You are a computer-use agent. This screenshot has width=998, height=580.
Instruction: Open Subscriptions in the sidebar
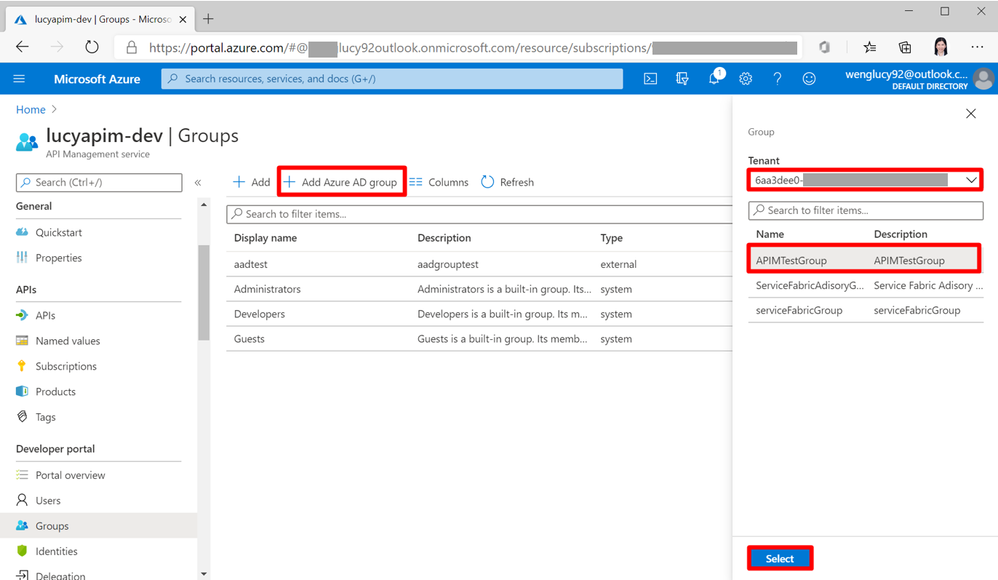click(x=66, y=366)
